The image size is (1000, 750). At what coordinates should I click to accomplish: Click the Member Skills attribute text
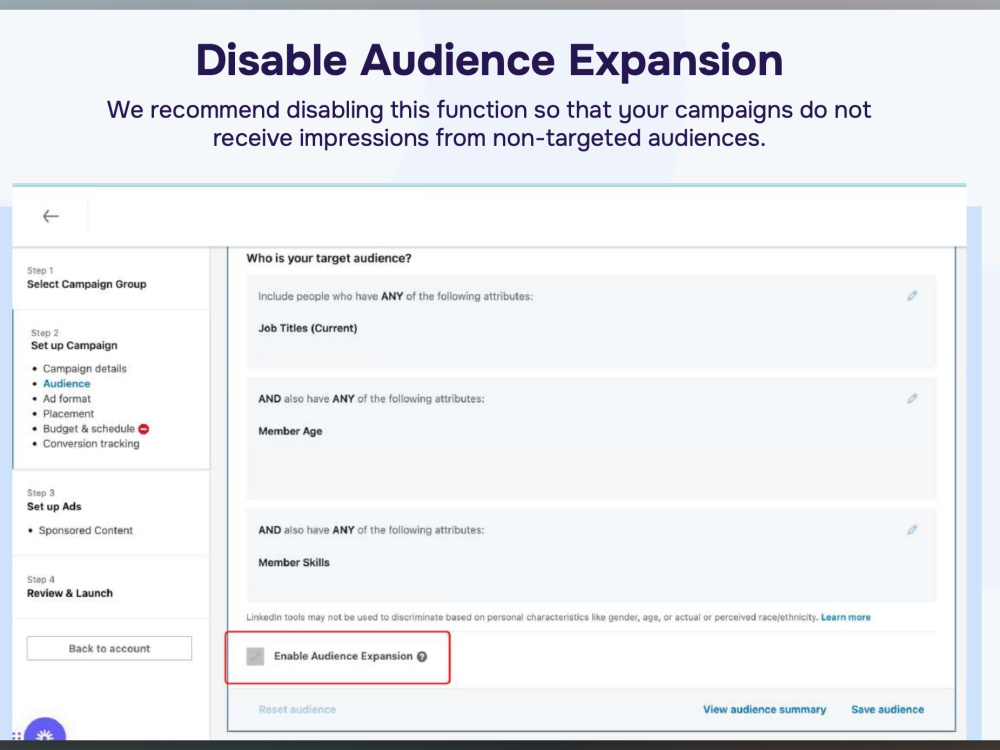tap(294, 562)
